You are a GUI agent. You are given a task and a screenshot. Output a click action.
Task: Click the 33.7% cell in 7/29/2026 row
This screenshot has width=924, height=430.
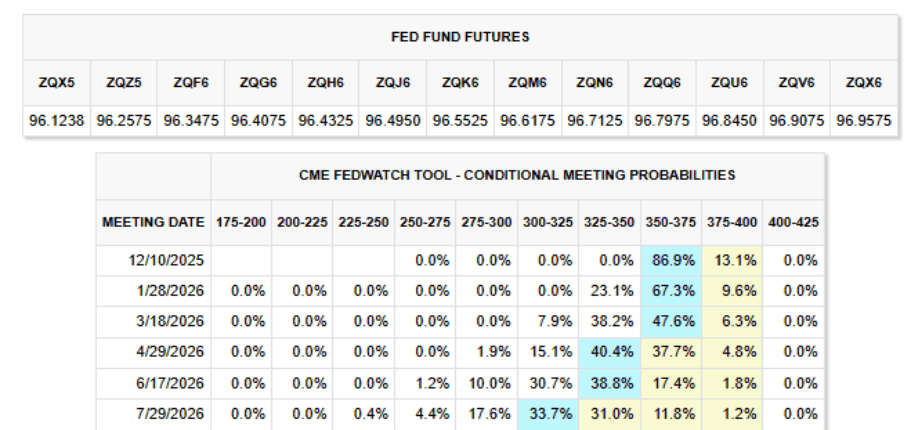pyautogui.click(x=548, y=412)
